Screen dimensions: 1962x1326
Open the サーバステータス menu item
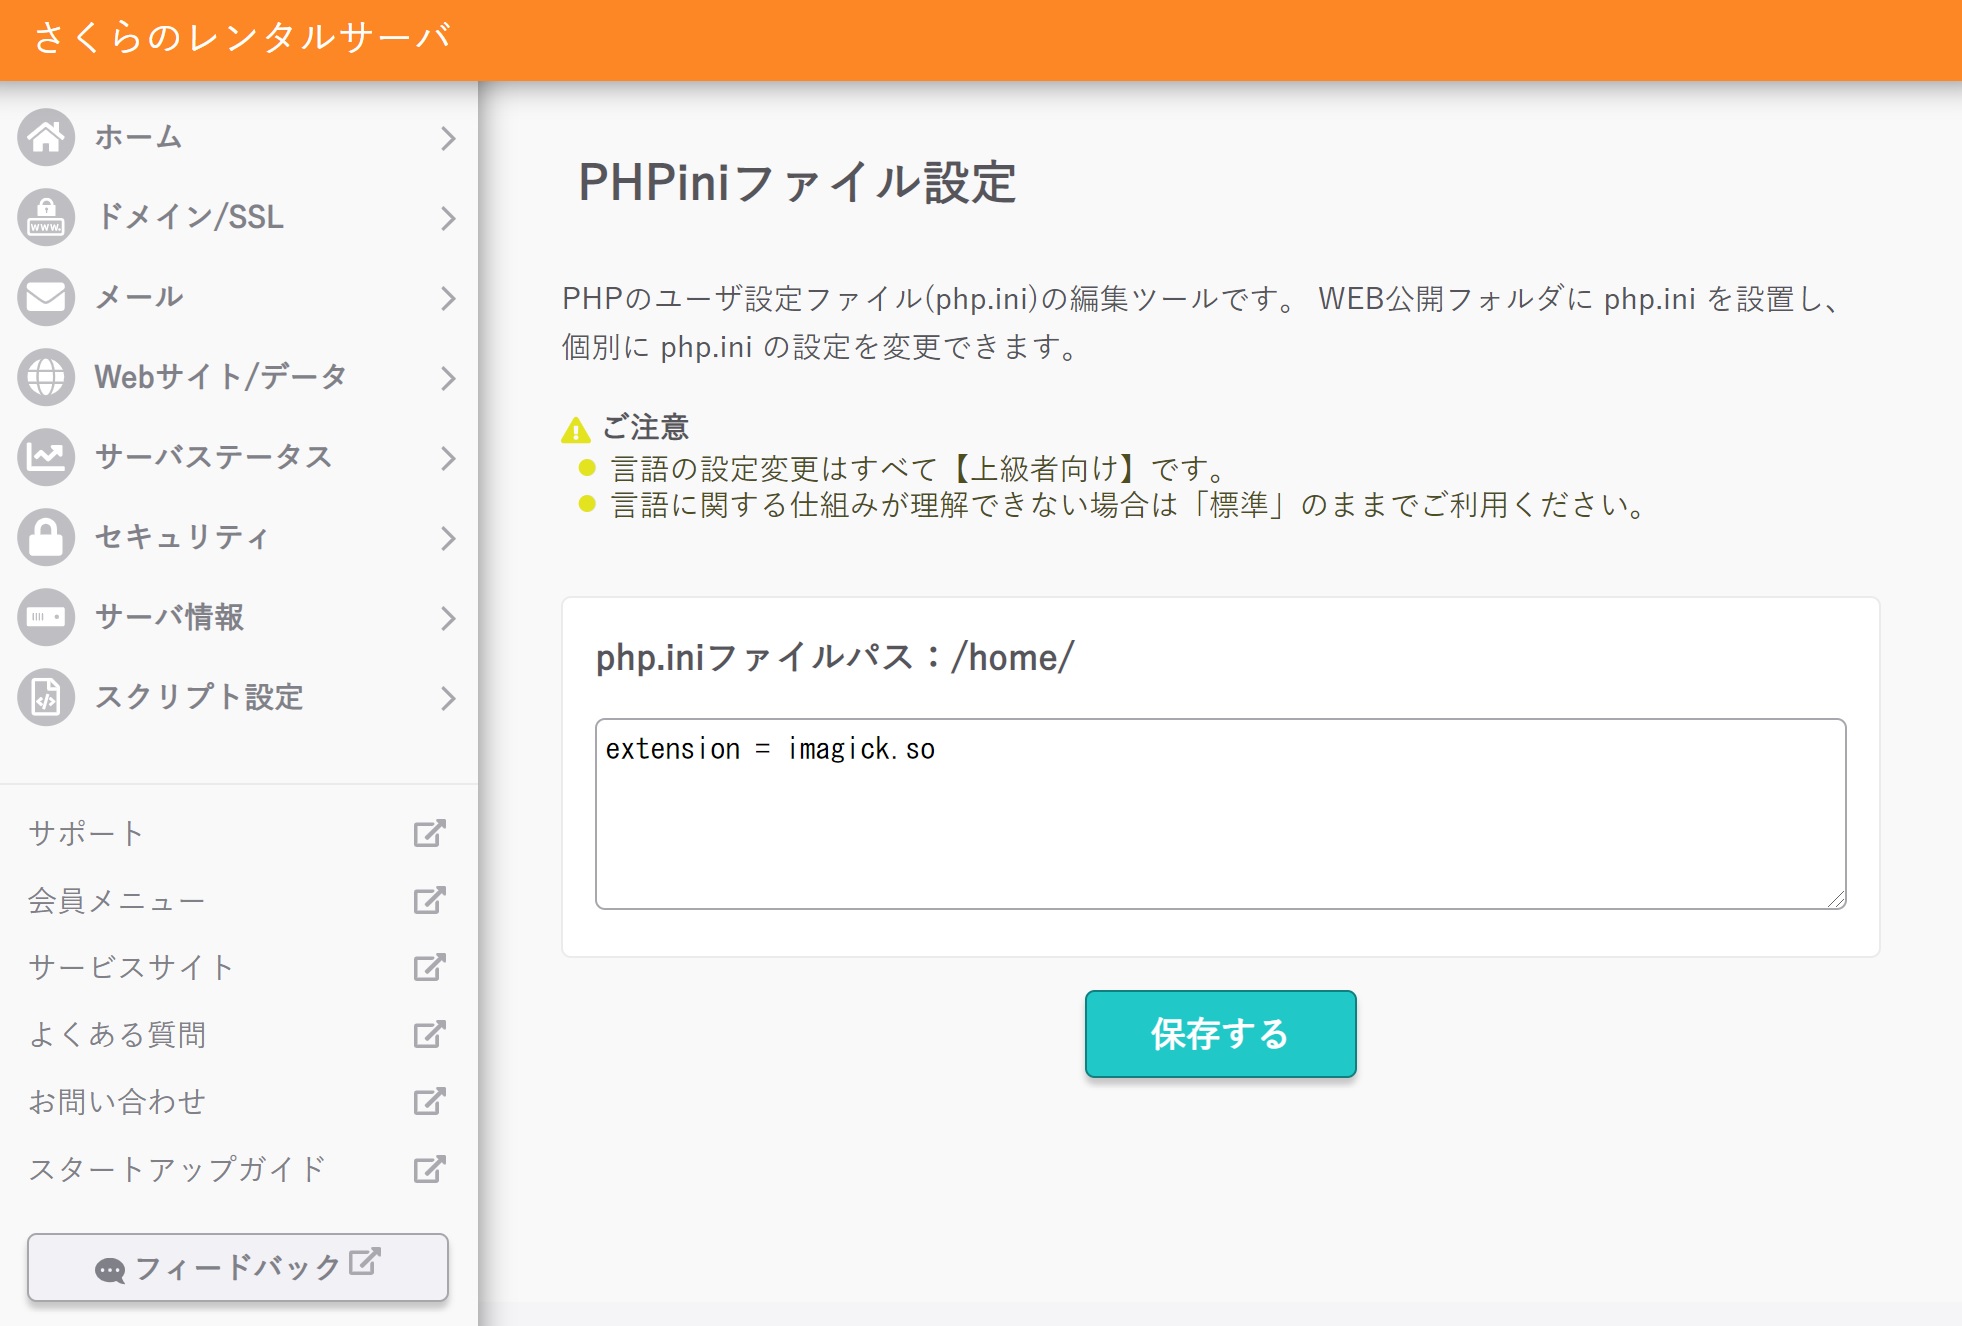point(239,457)
